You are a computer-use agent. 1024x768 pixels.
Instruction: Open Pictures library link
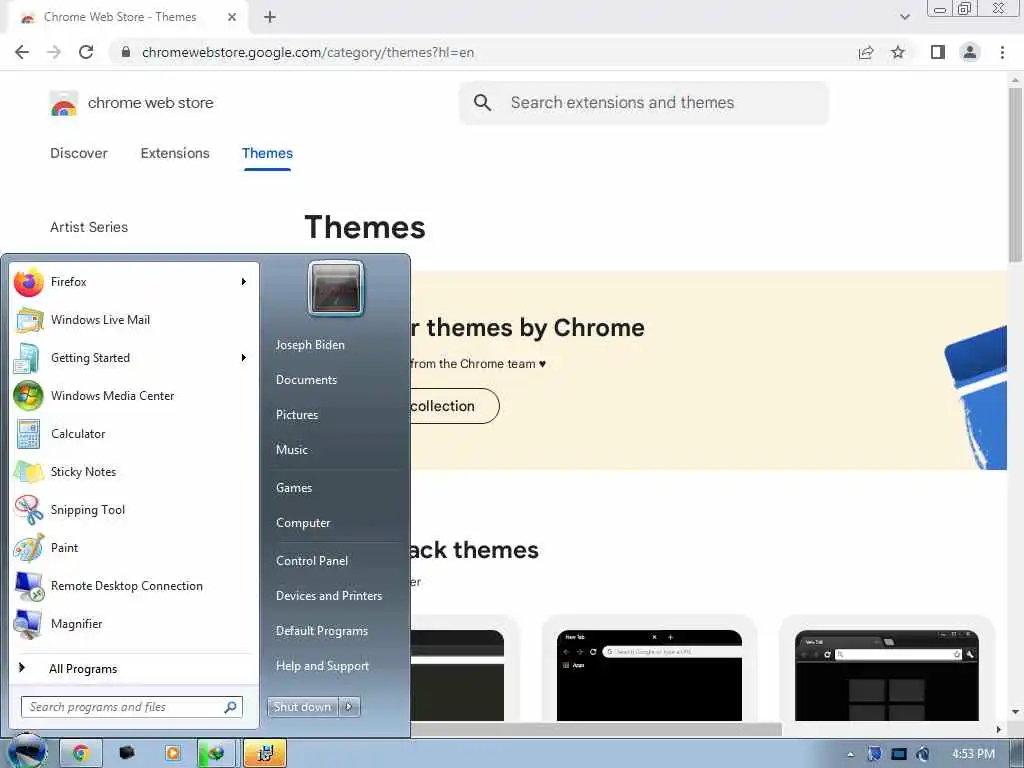coord(297,415)
